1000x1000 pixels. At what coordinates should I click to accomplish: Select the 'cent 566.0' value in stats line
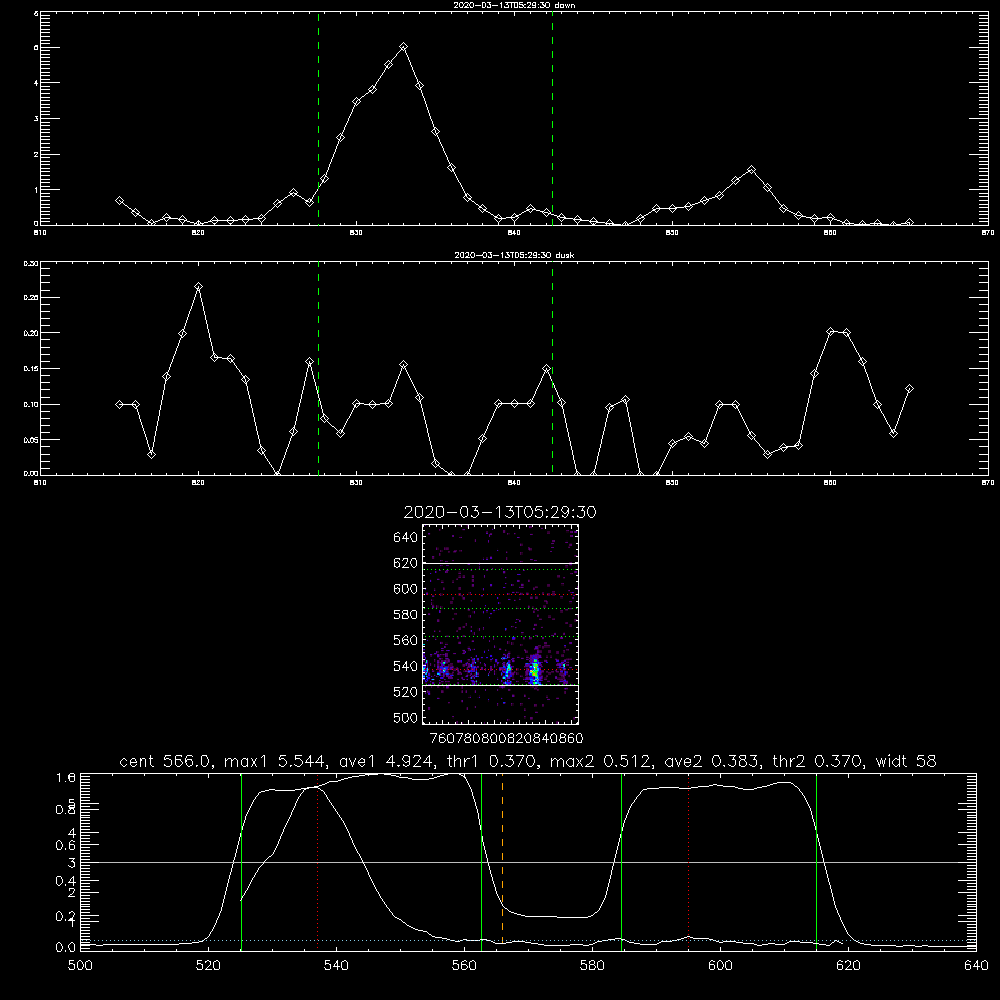point(164,761)
